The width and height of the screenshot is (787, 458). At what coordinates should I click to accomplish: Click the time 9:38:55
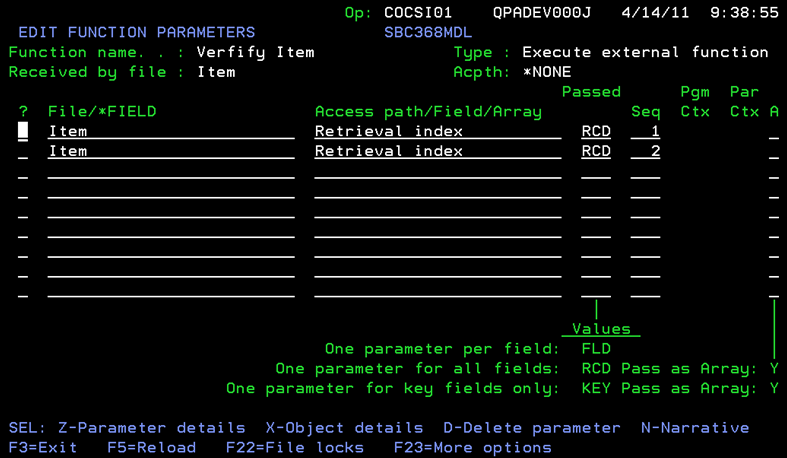(x=744, y=13)
